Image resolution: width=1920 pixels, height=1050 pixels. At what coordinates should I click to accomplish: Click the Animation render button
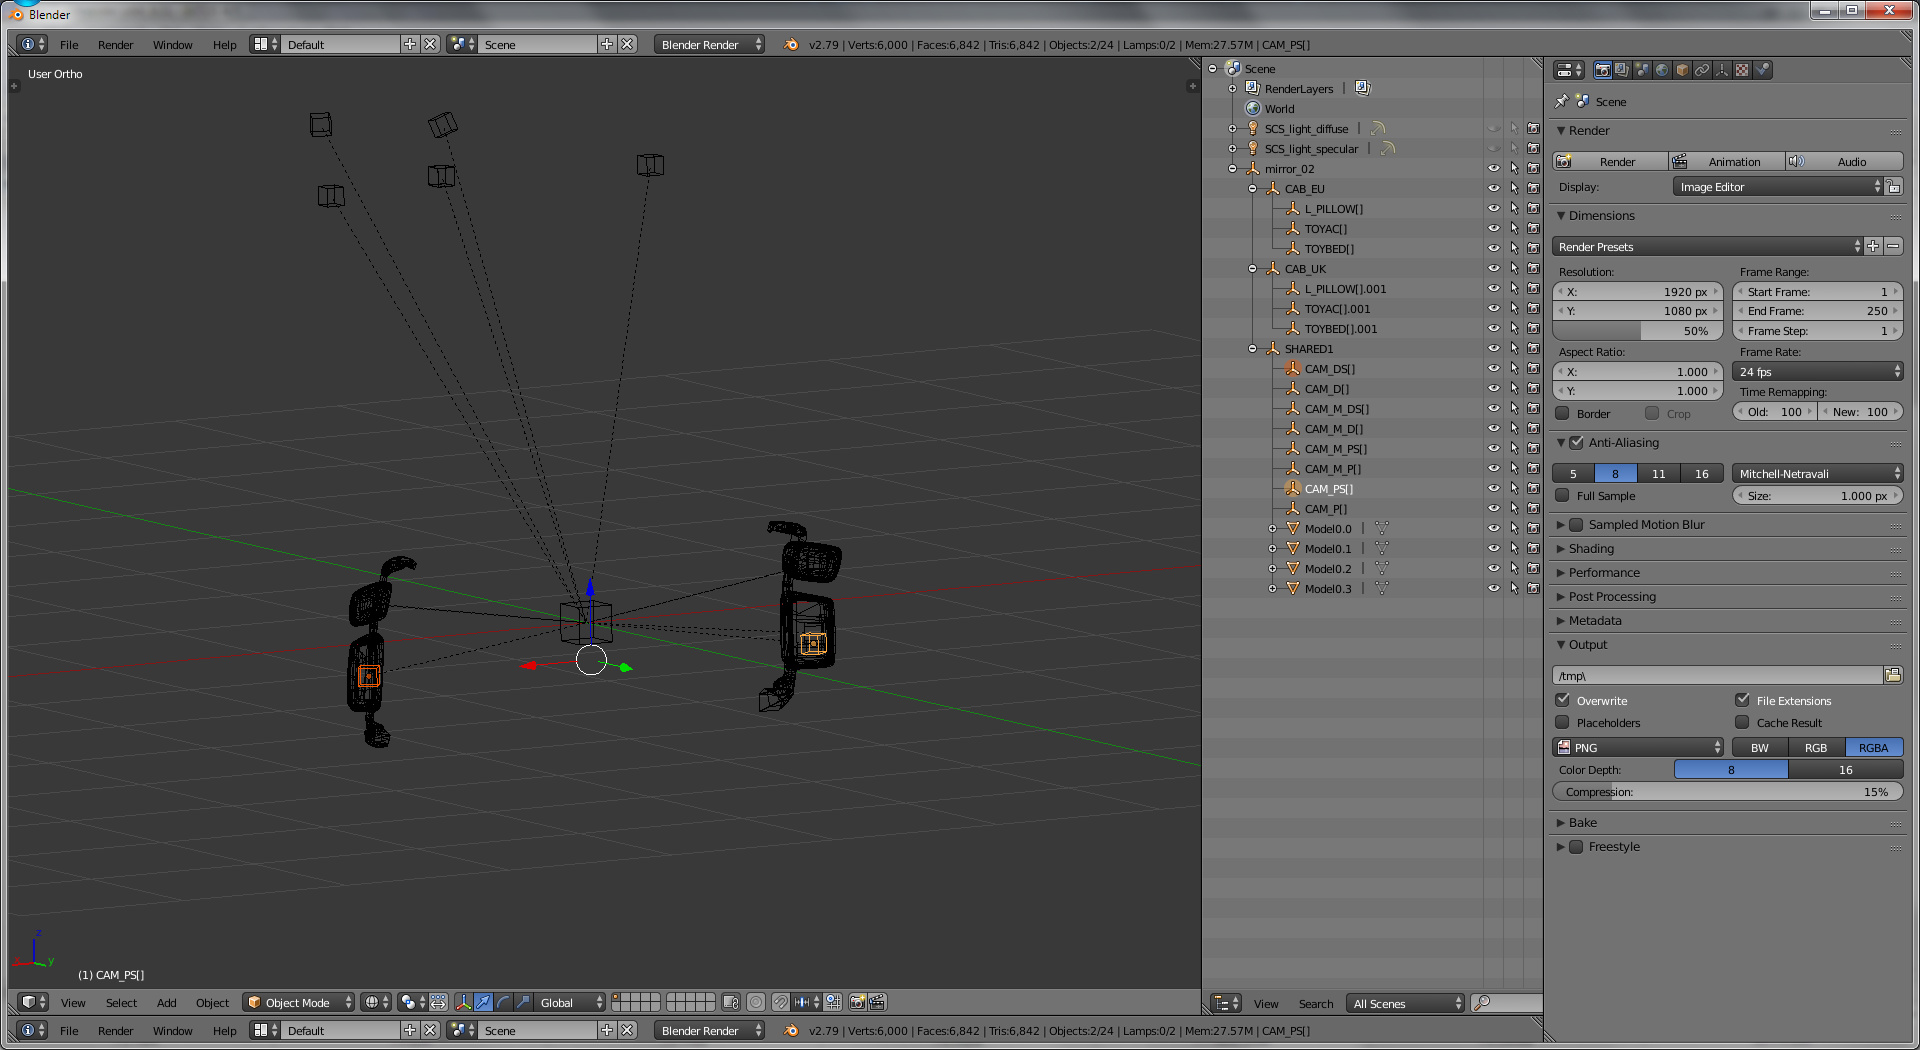tap(1727, 161)
